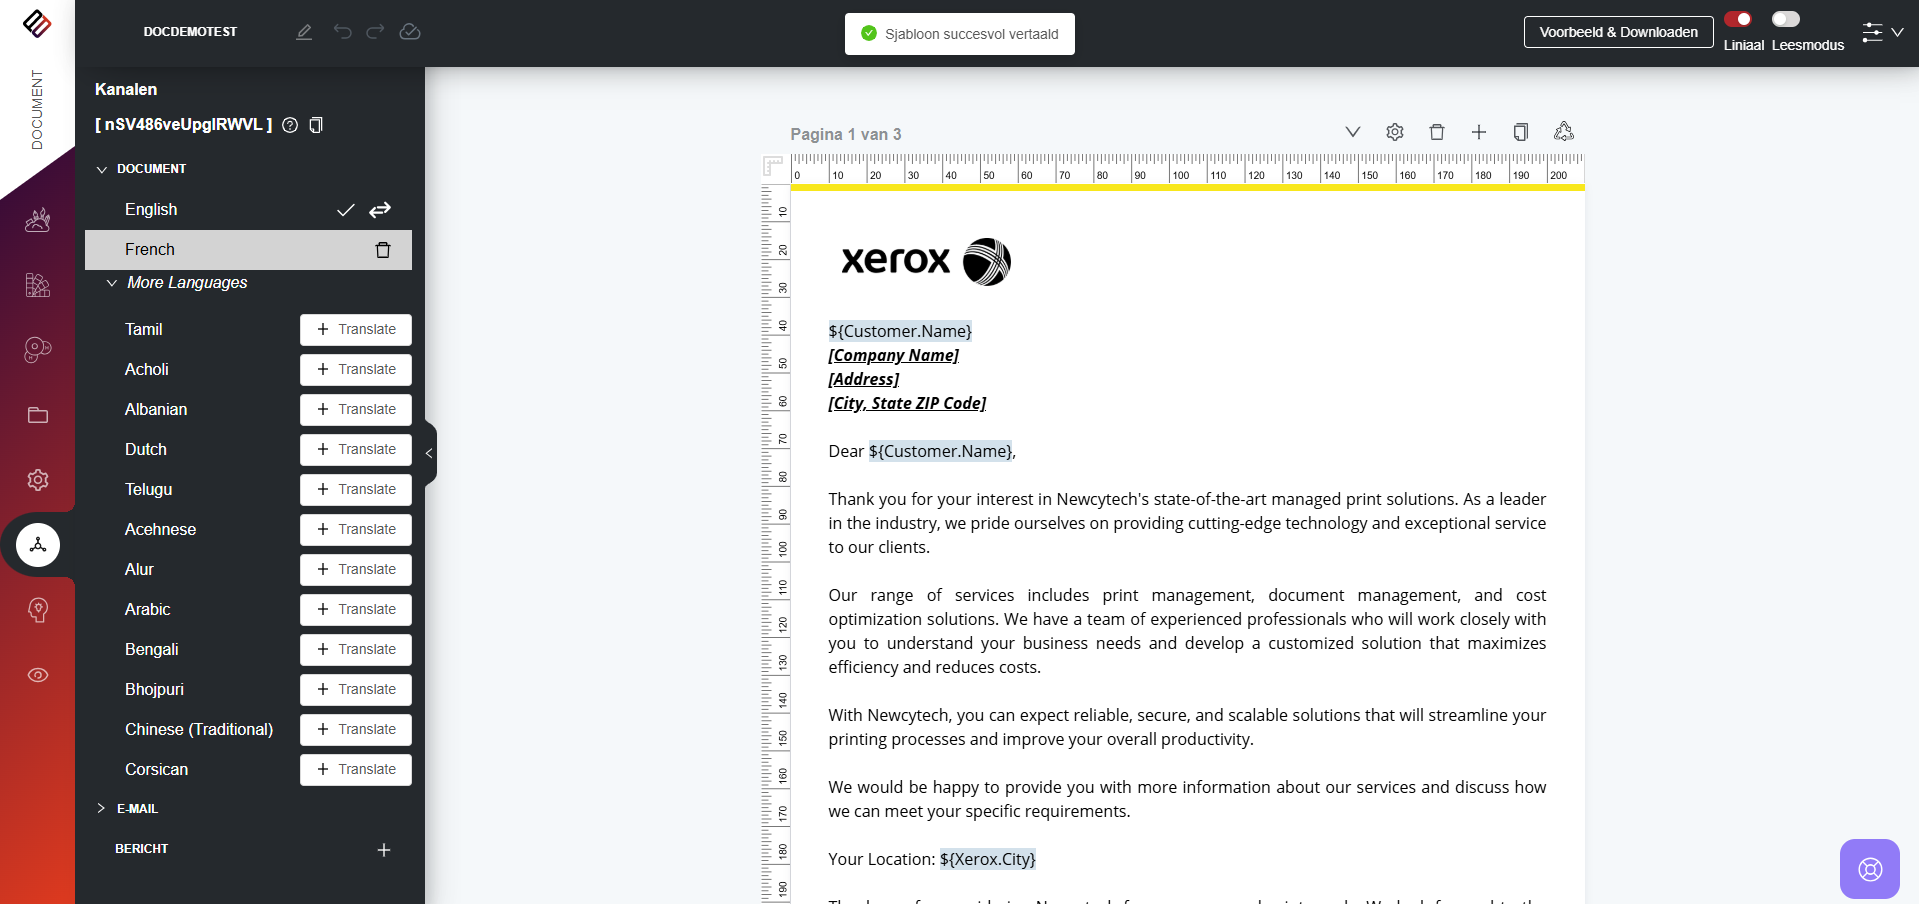
Task: Add a new page with plus icon
Action: click(x=1479, y=132)
